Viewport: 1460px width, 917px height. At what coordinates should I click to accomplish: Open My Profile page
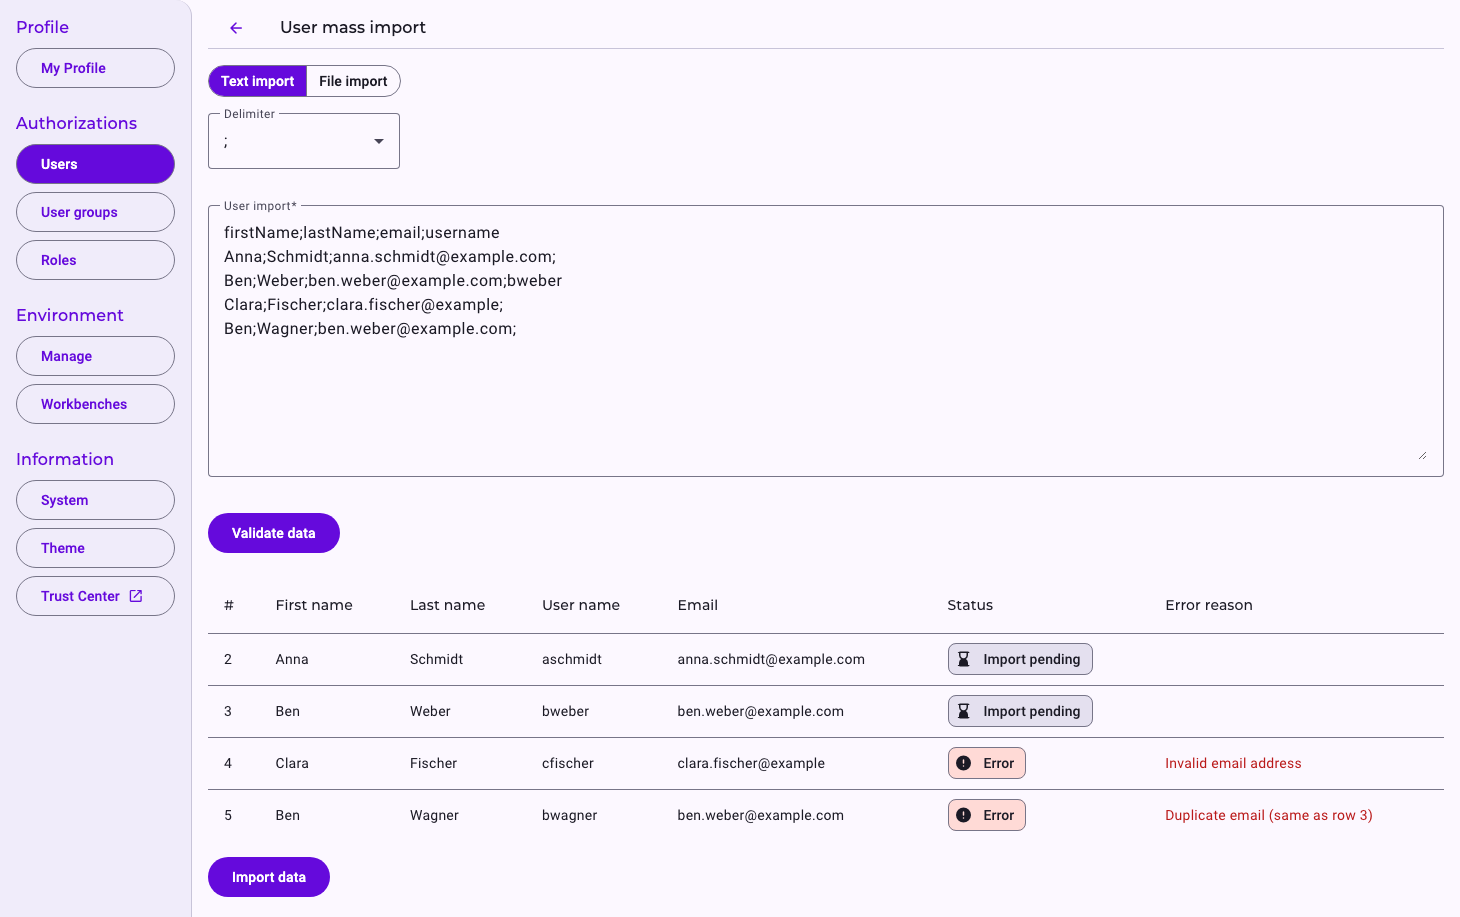95,68
